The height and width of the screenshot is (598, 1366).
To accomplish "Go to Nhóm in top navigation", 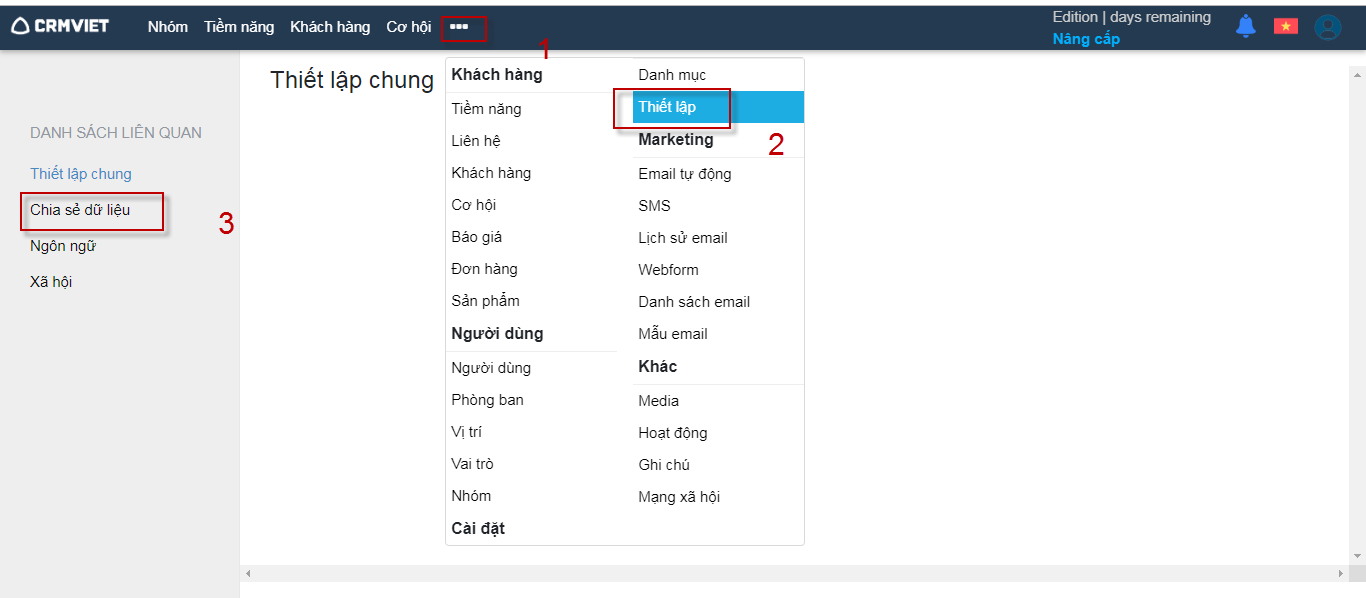I will 168,27.
